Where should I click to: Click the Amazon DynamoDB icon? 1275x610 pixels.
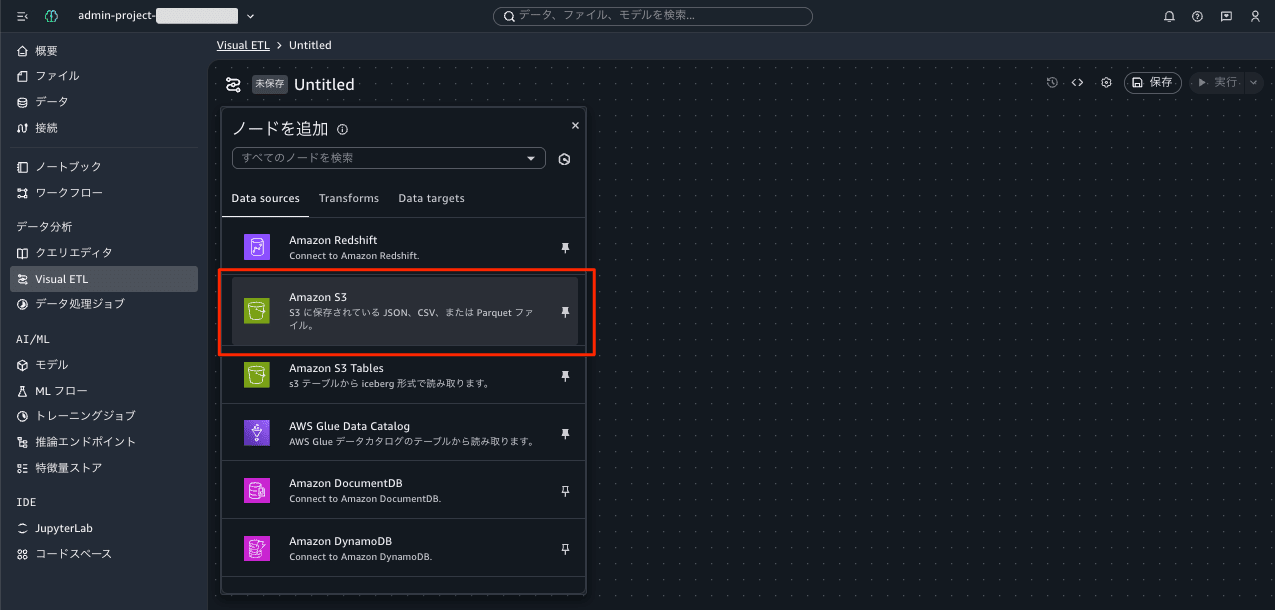pos(257,548)
